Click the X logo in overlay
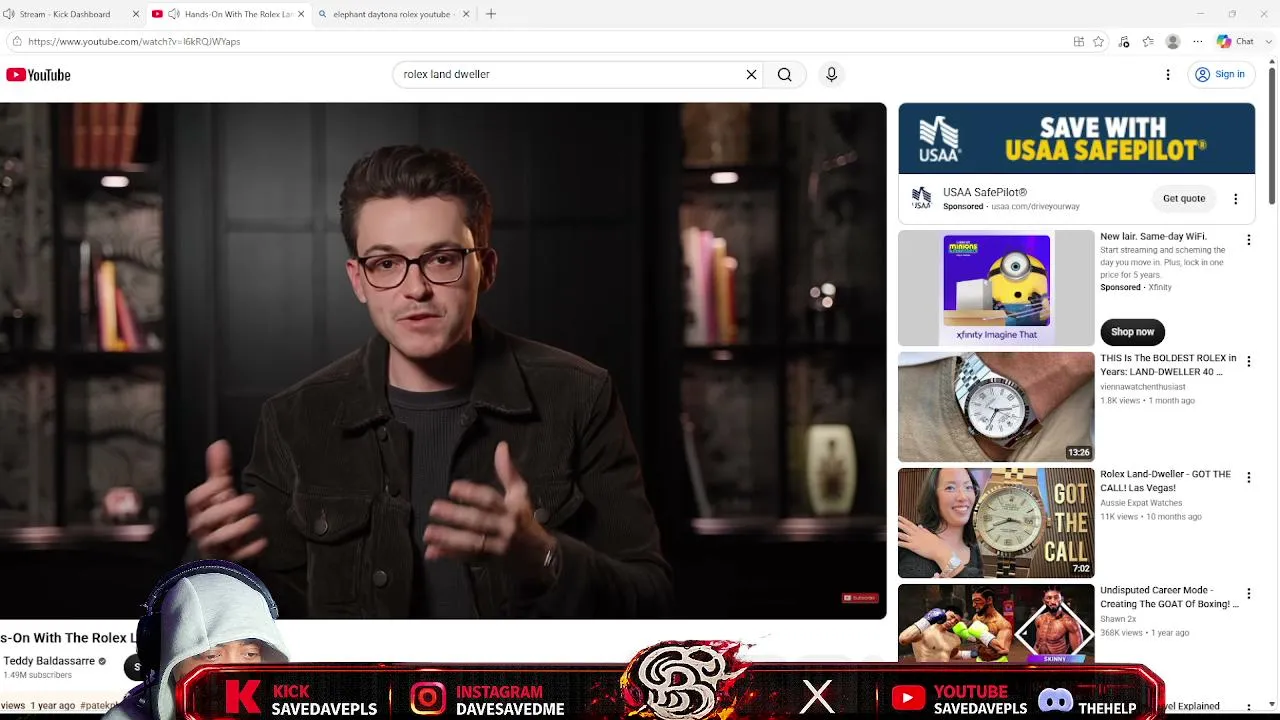 [817, 697]
